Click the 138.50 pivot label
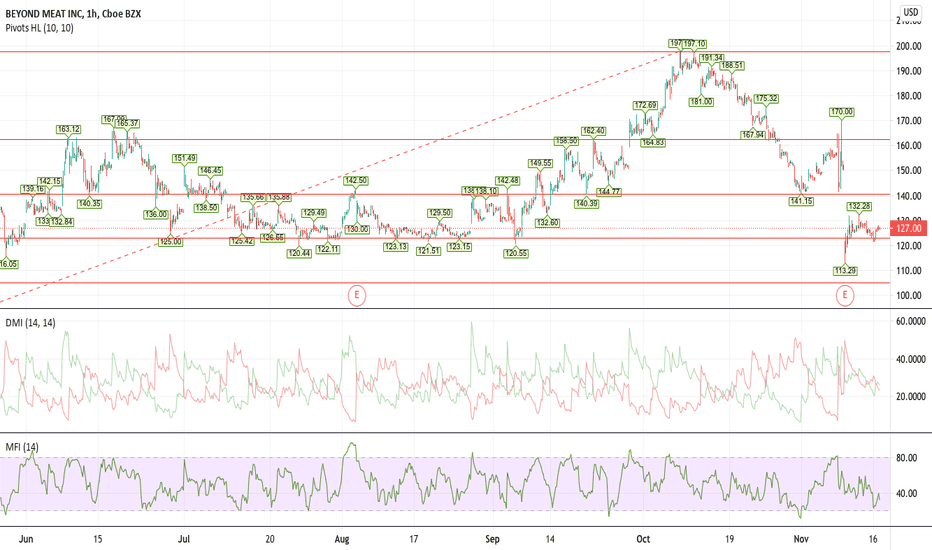 coord(206,208)
